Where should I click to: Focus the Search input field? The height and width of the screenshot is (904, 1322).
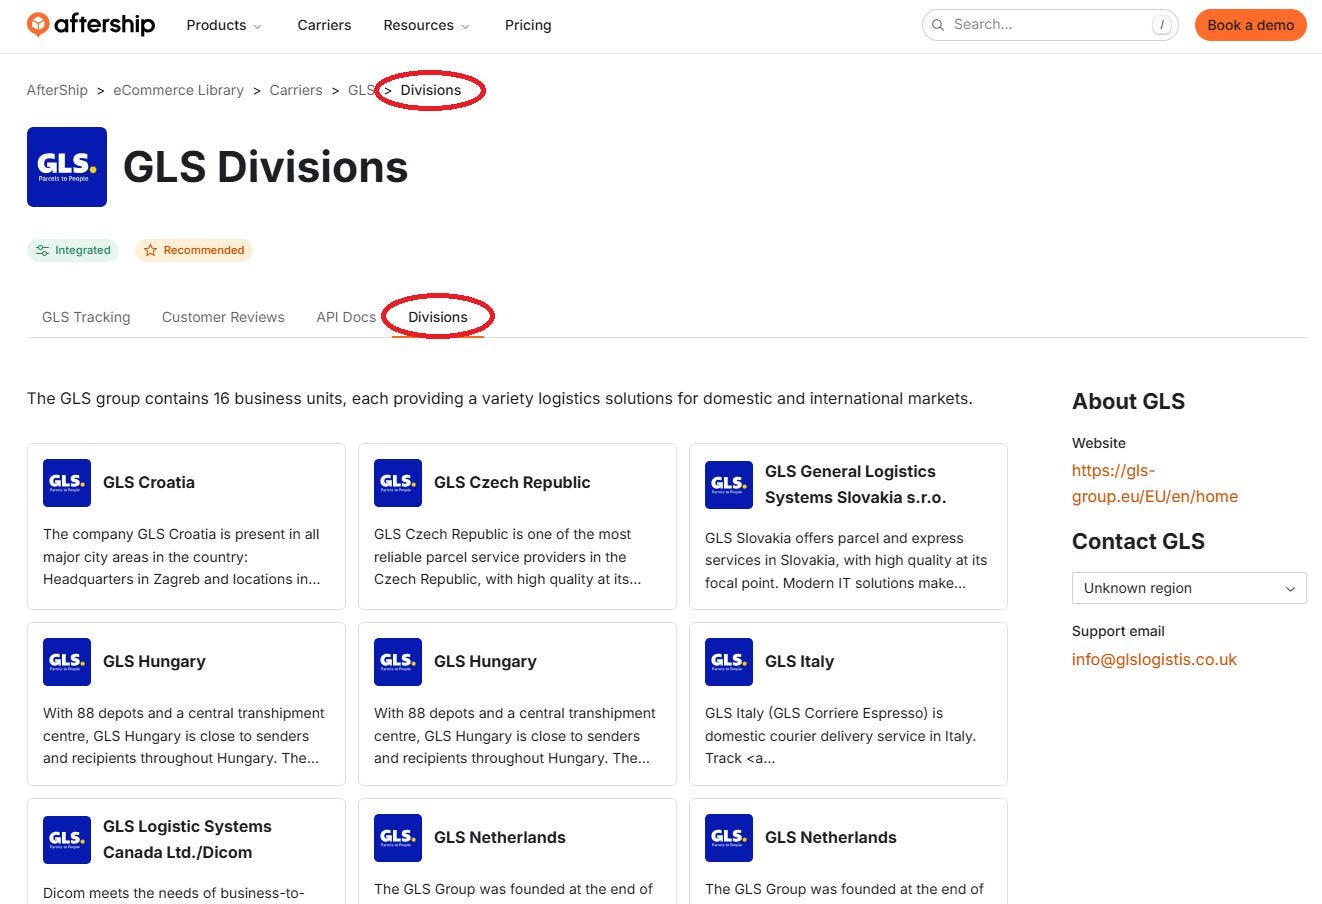click(x=1050, y=25)
